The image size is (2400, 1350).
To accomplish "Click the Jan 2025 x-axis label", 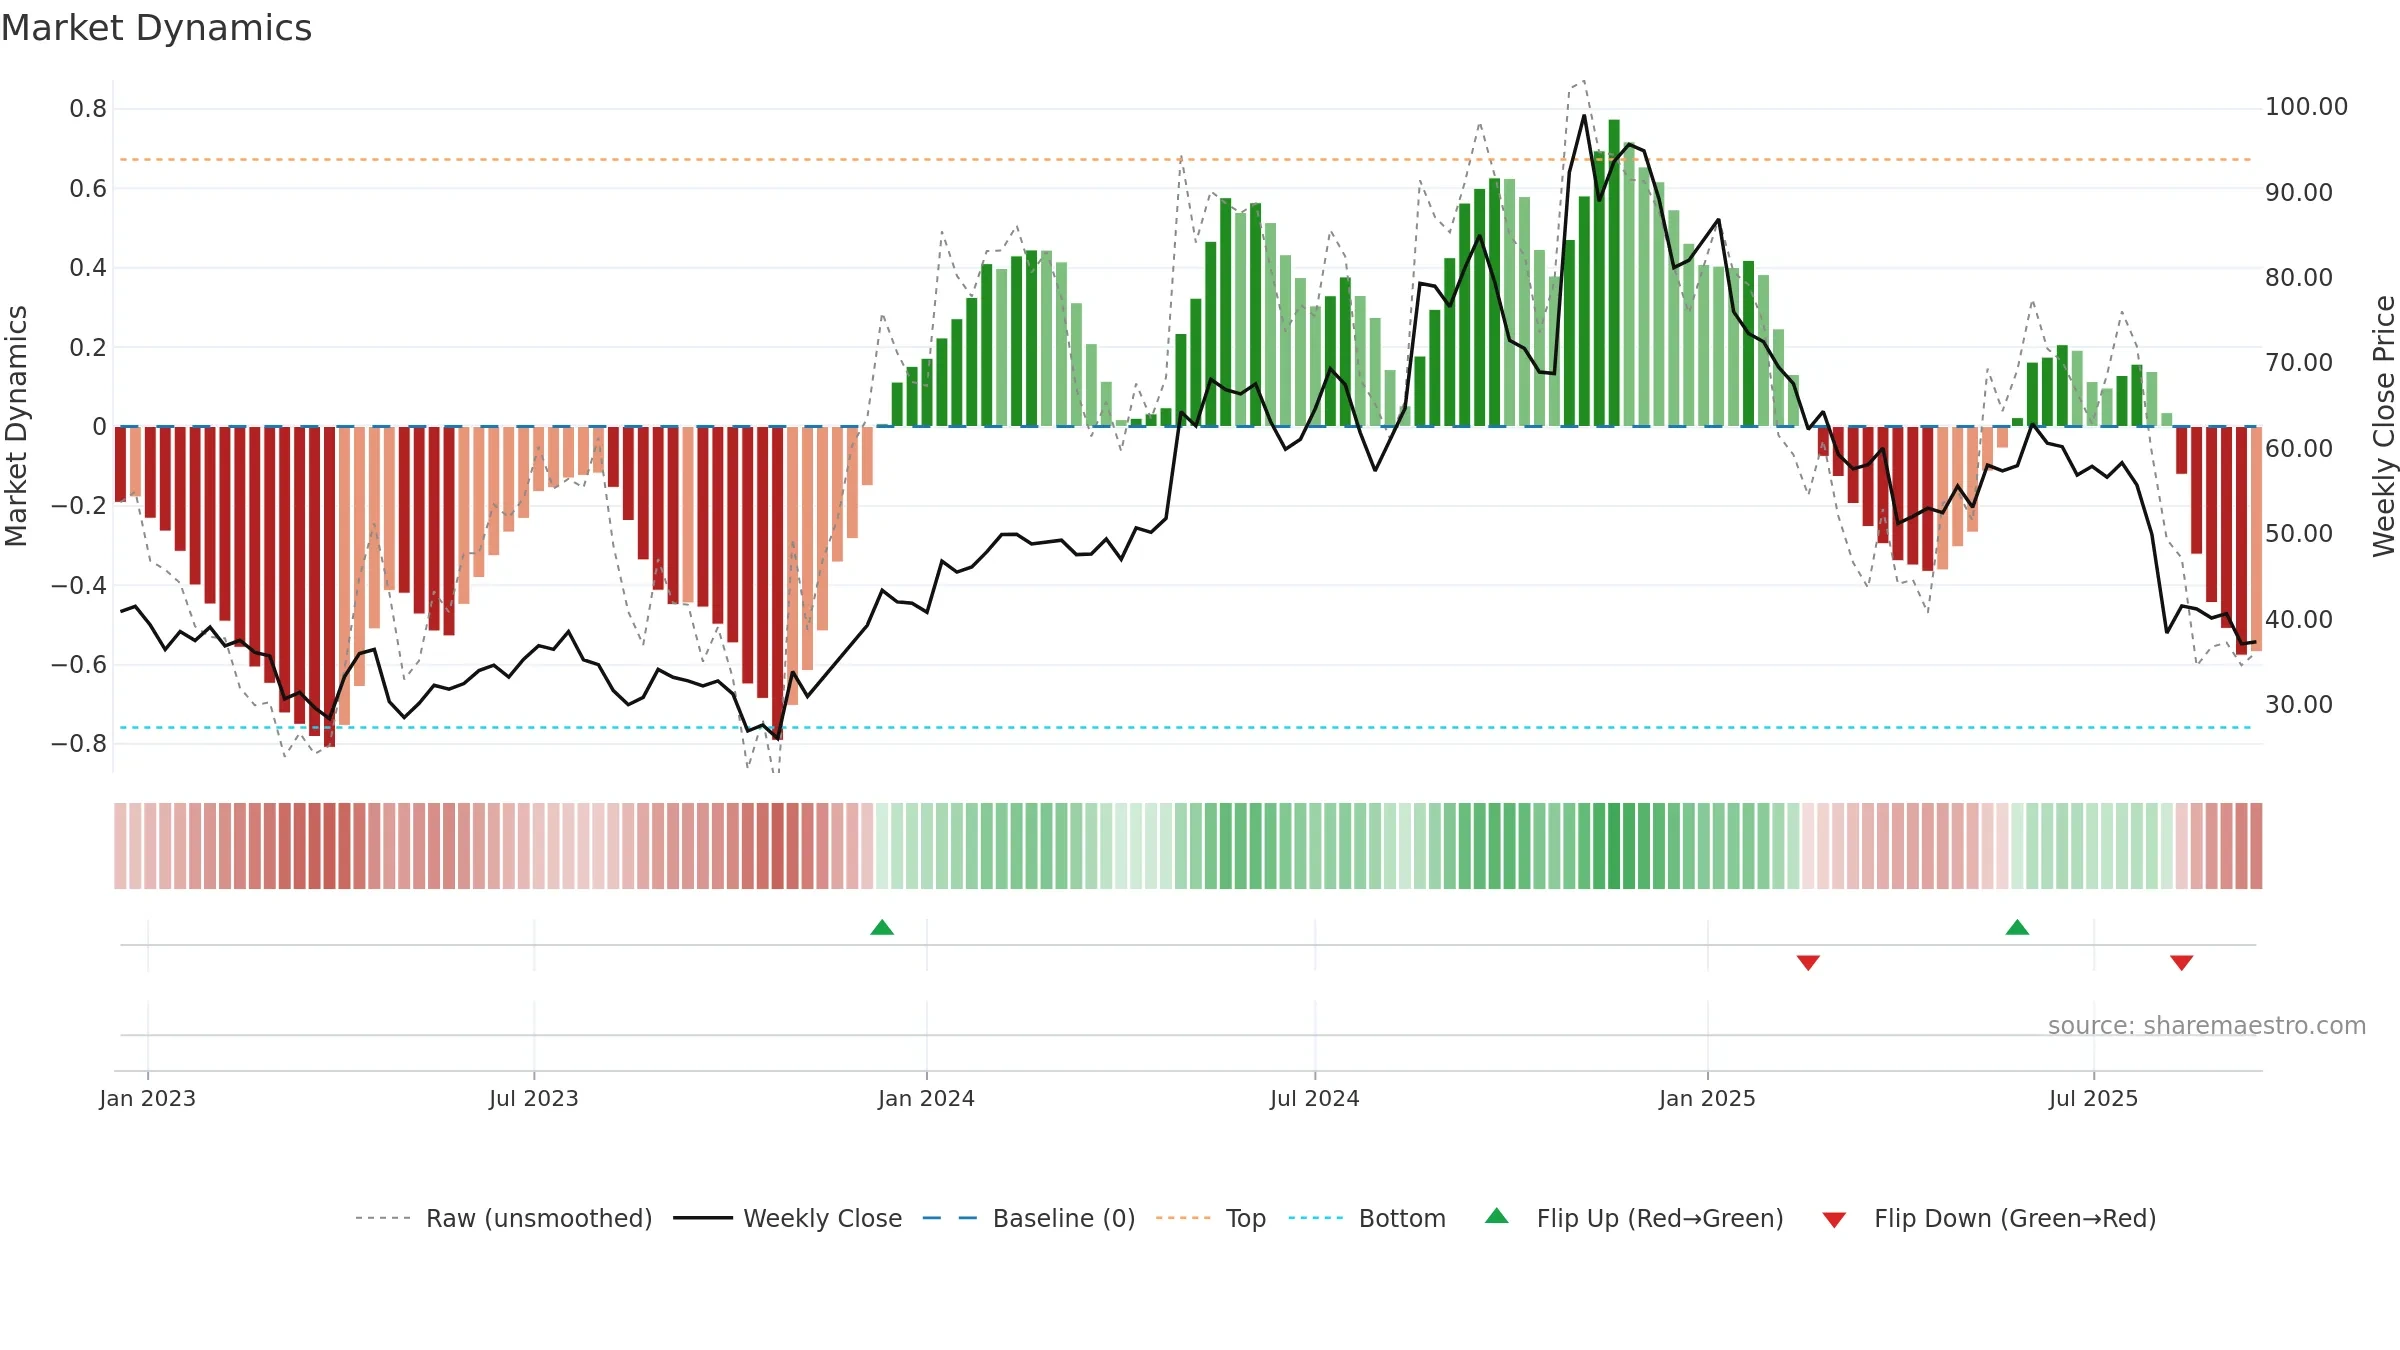I will (1707, 1098).
